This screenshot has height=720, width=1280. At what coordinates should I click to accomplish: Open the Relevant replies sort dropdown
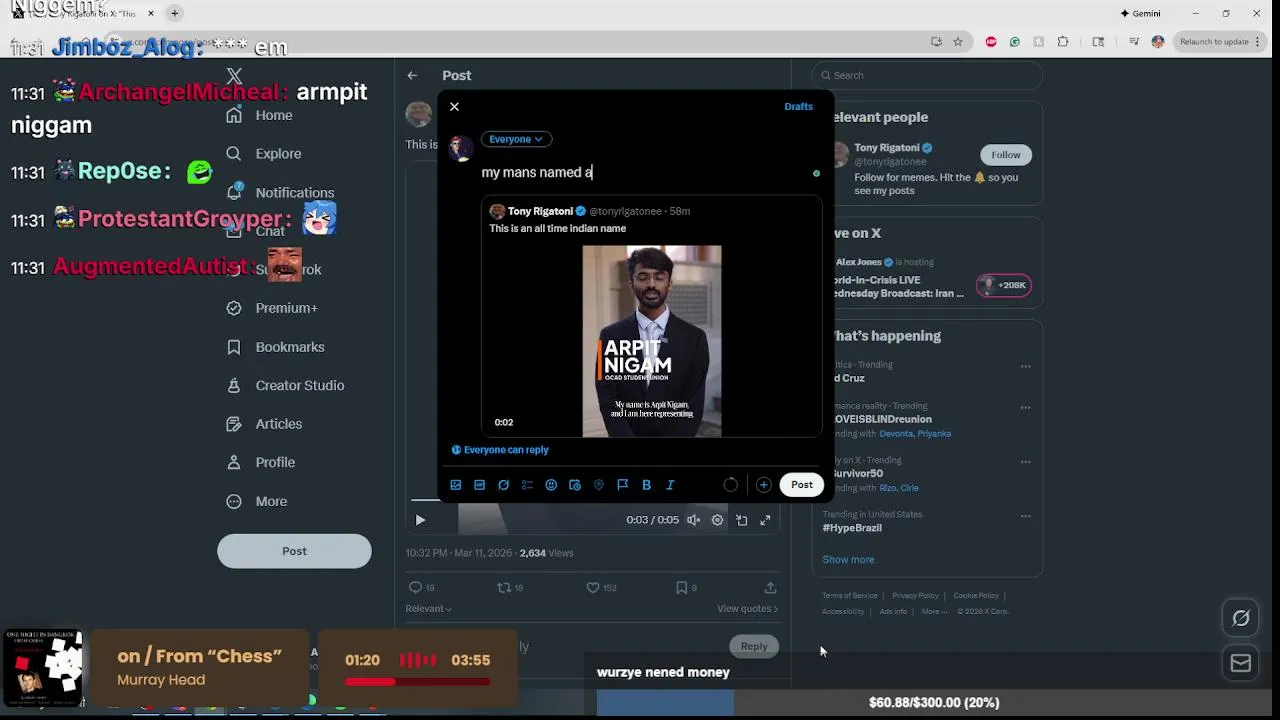(428, 608)
